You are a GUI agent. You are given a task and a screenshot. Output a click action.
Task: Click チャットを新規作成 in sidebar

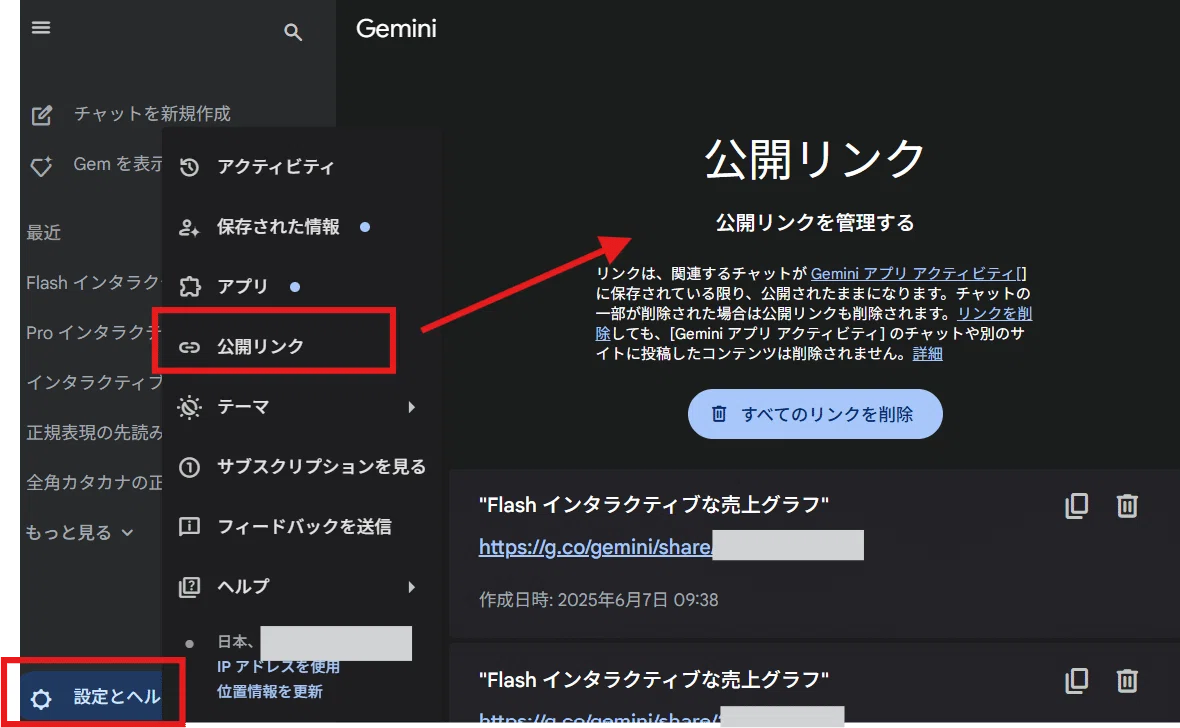click(x=152, y=114)
